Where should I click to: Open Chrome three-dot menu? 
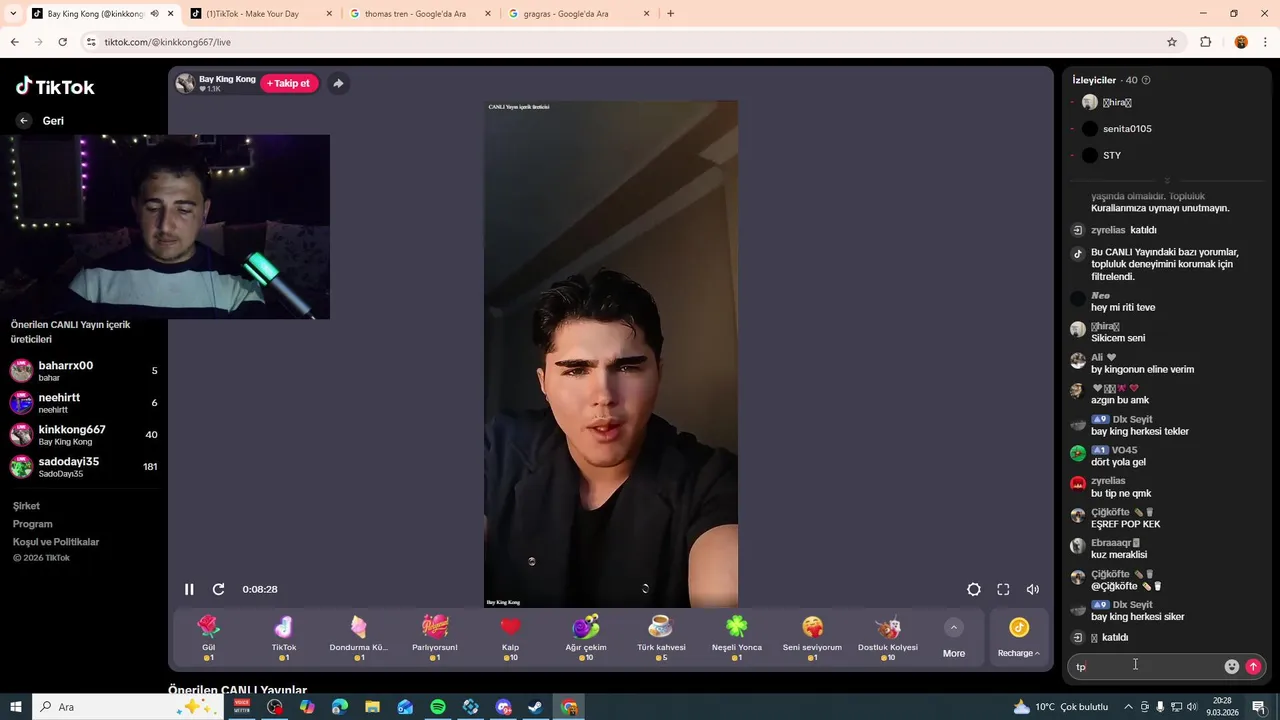pos(1266,42)
